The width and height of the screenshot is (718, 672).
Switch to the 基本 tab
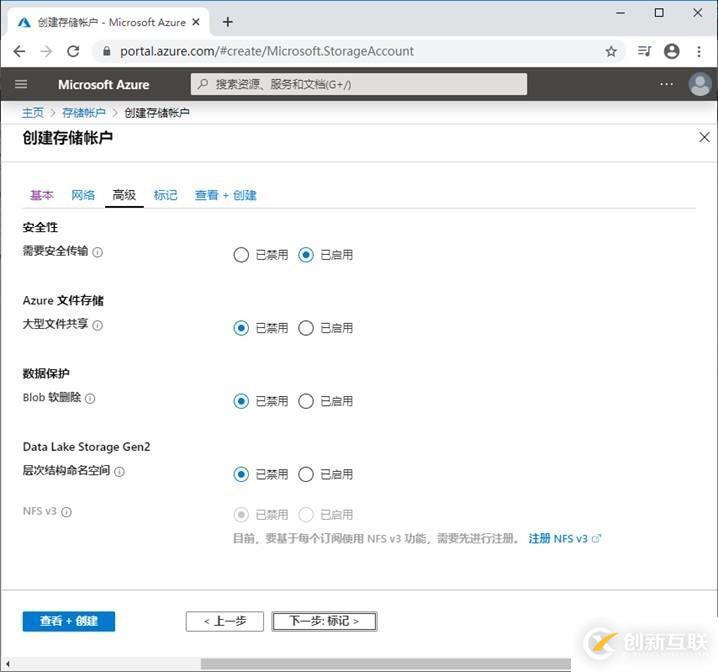42,195
